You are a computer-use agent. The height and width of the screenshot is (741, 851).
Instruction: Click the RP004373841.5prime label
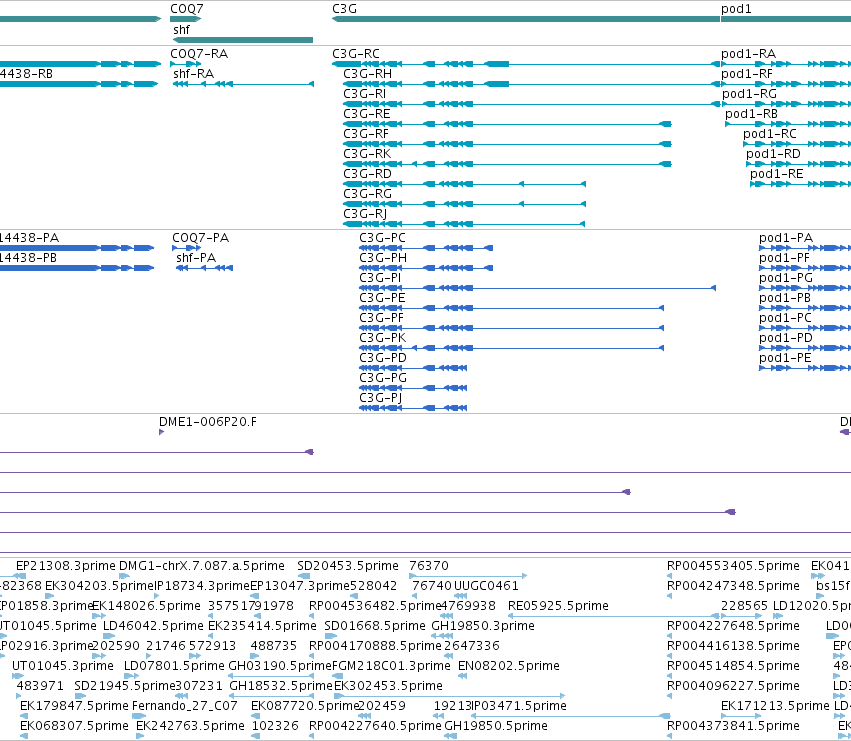pyautogui.click(x=733, y=726)
